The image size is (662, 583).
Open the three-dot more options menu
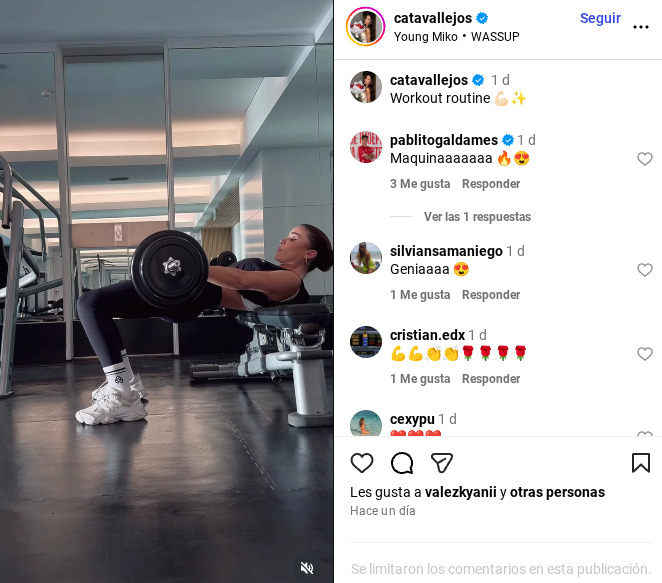[640, 27]
